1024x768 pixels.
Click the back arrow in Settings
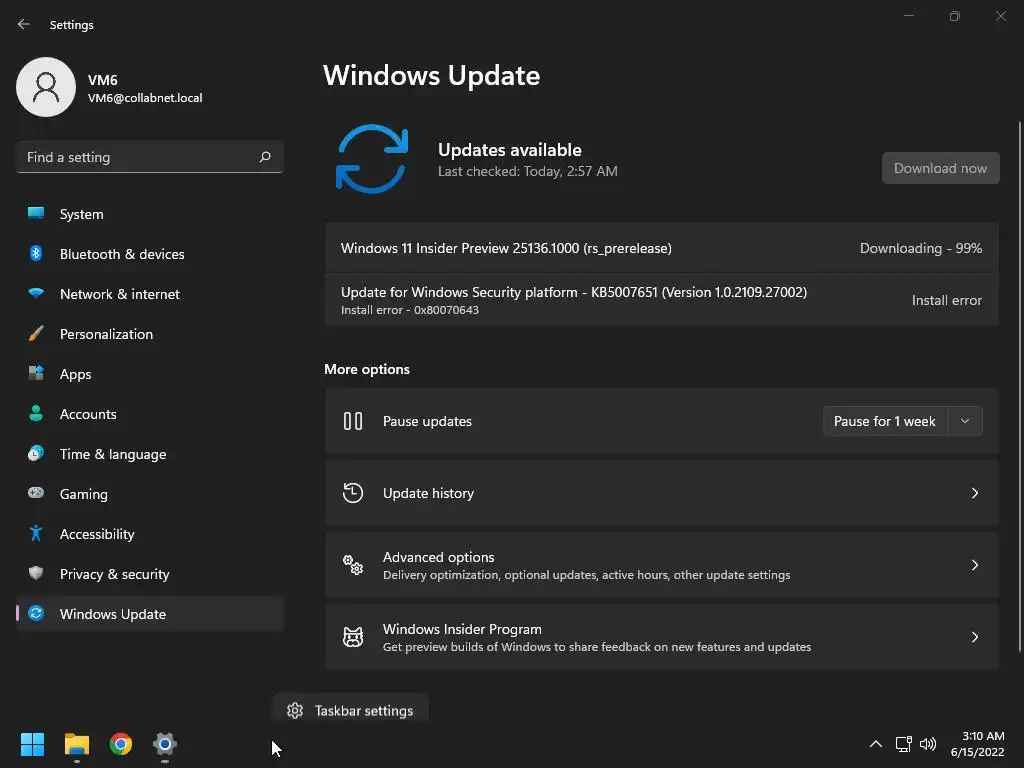click(x=24, y=24)
